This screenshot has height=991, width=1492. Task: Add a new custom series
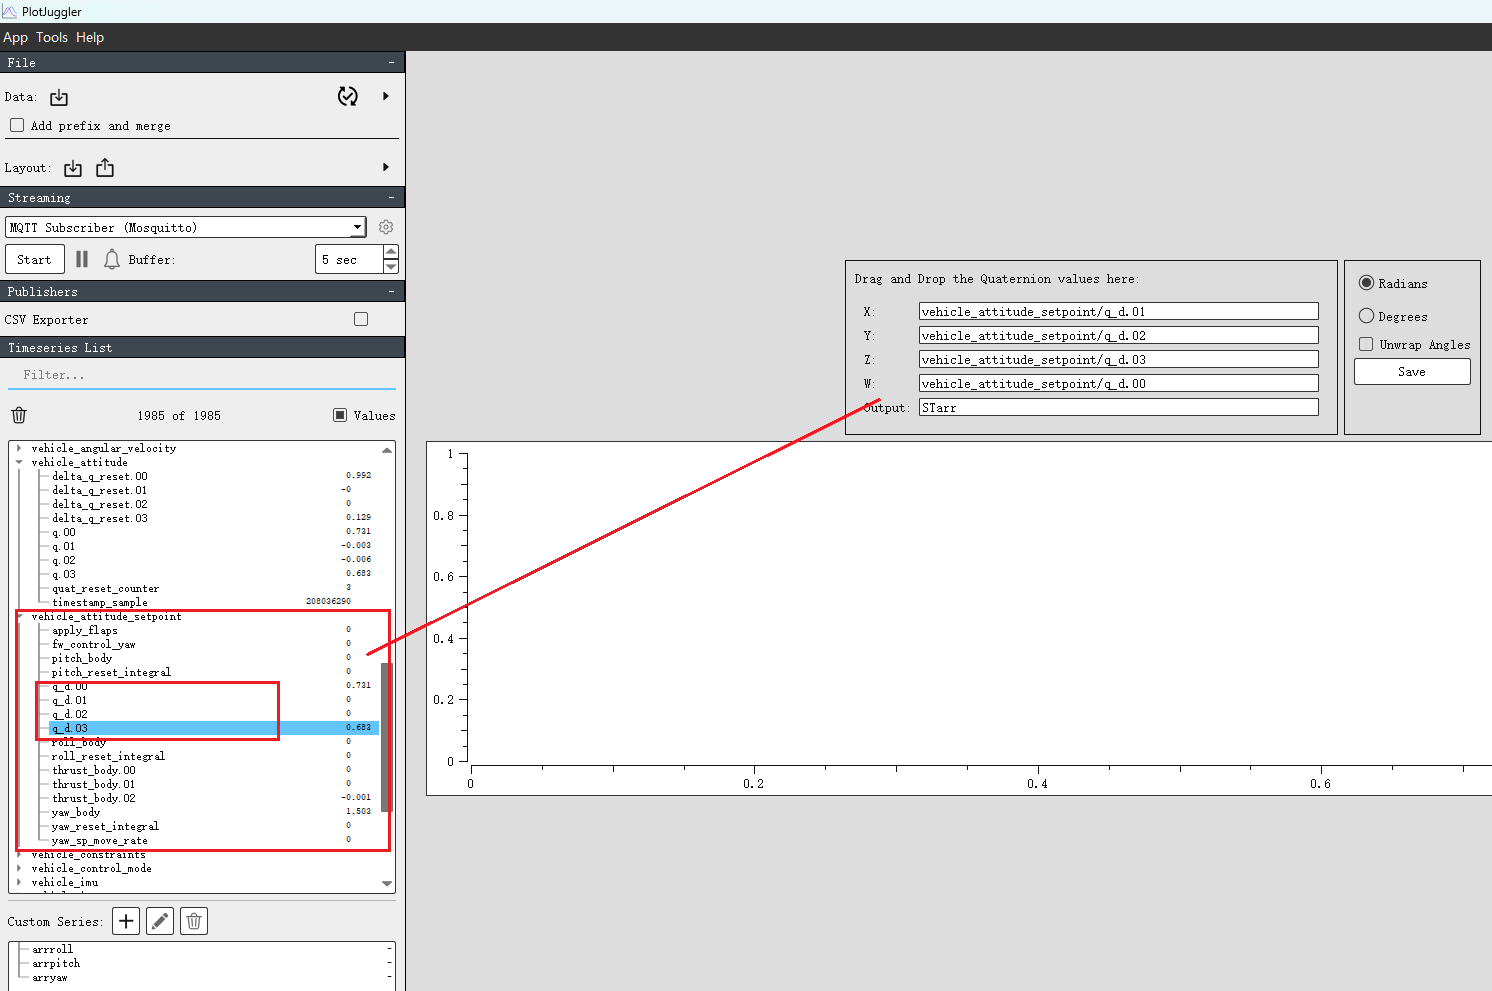(126, 921)
